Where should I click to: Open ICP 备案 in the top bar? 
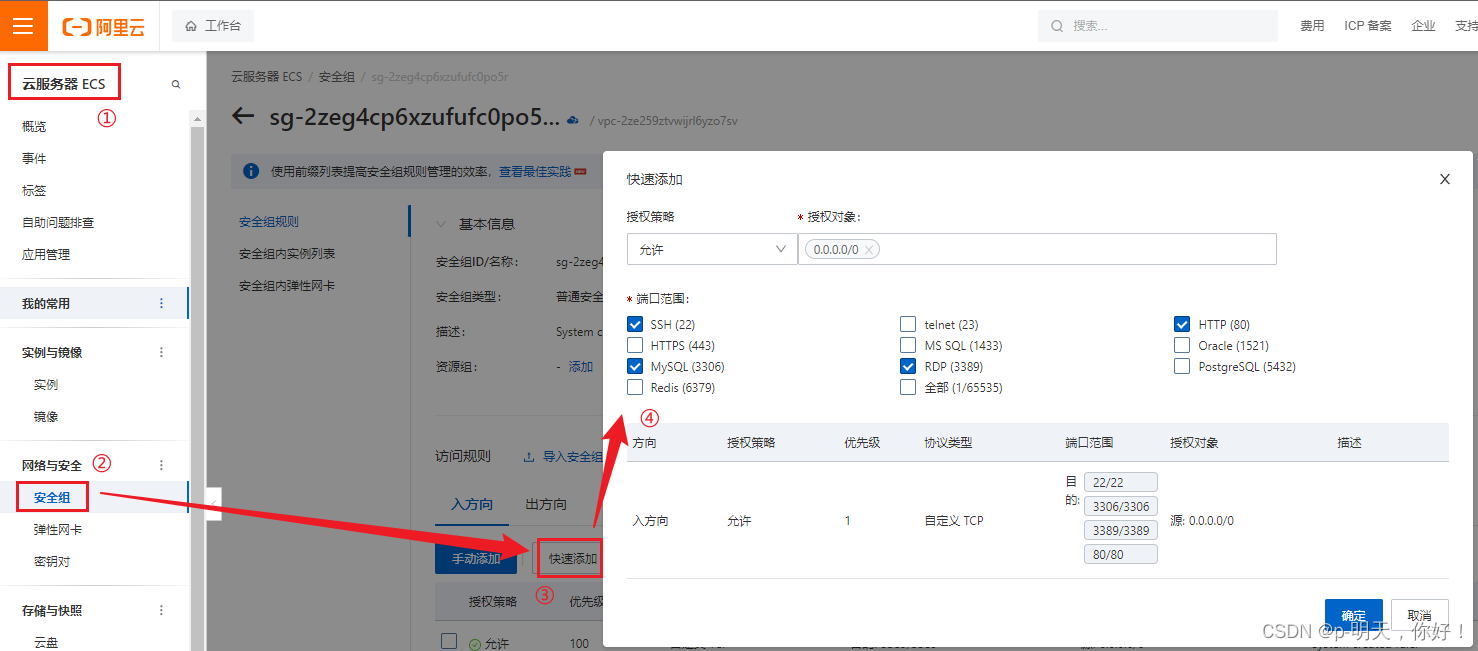(x=1368, y=26)
